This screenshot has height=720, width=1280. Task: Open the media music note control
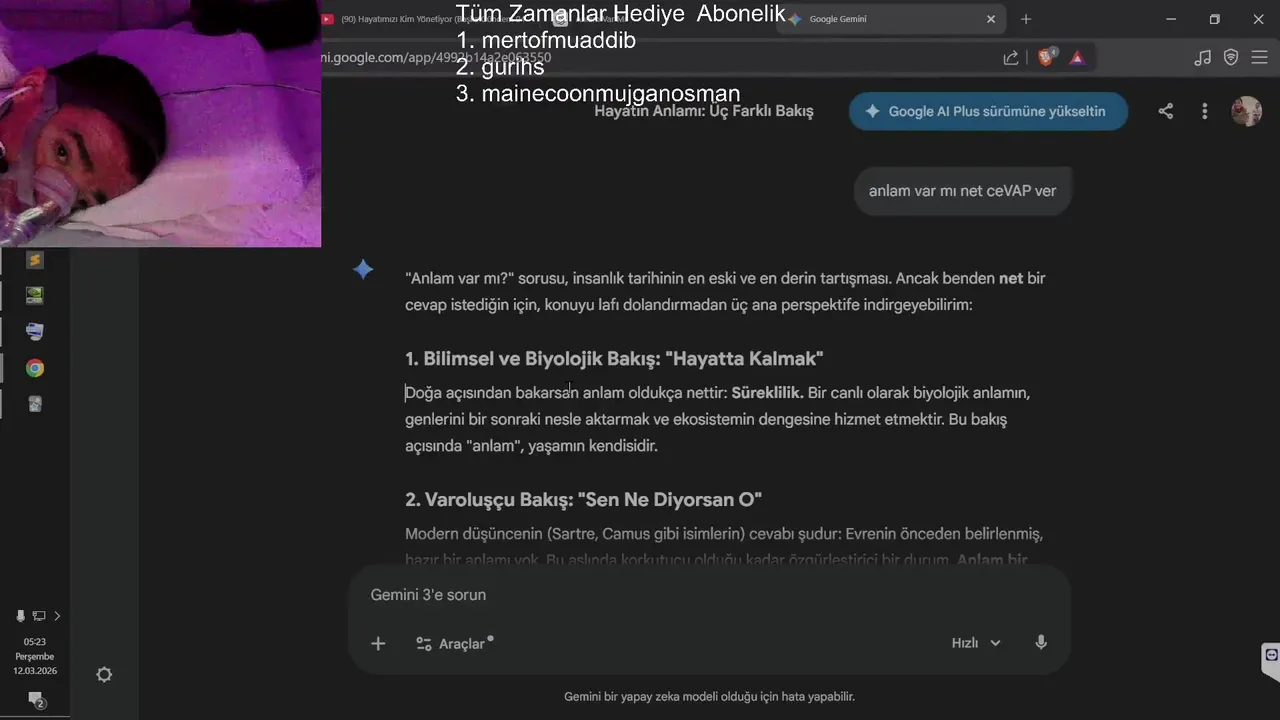1202,58
